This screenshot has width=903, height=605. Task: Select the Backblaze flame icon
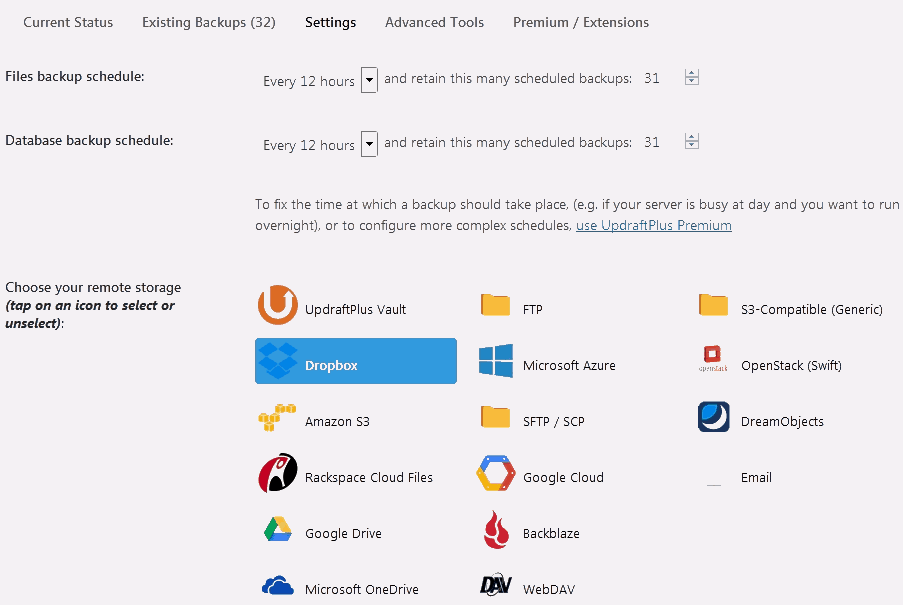(496, 529)
